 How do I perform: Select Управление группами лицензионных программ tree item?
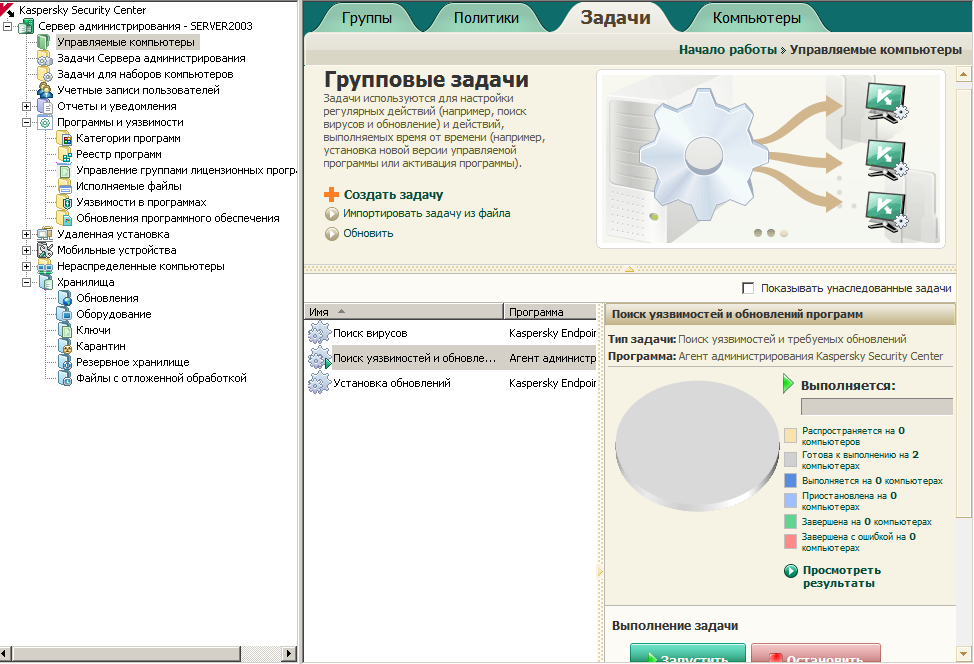coord(186,170)
